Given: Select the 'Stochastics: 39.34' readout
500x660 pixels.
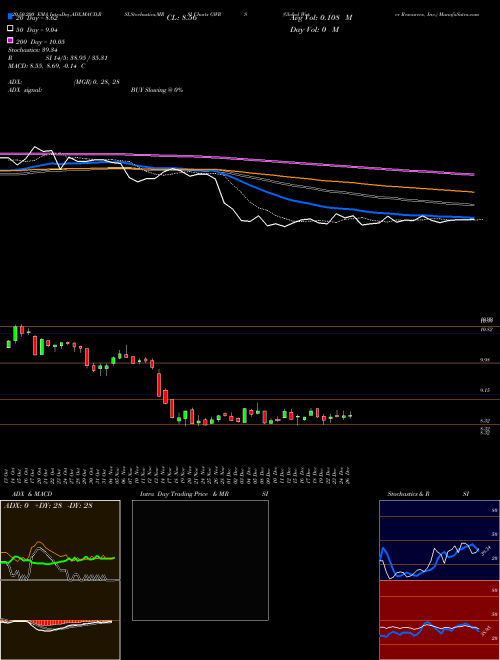Looking at the screenshot, I should (32, 50).
